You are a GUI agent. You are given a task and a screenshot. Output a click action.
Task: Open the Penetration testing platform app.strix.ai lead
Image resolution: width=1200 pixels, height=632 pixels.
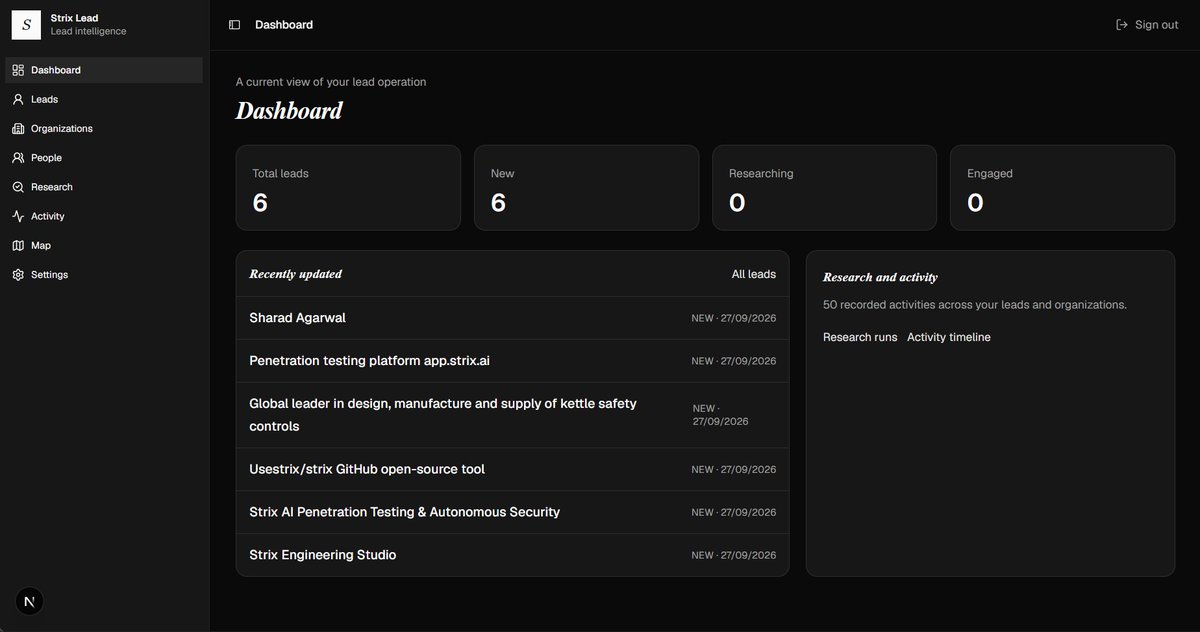coord(512,360)
